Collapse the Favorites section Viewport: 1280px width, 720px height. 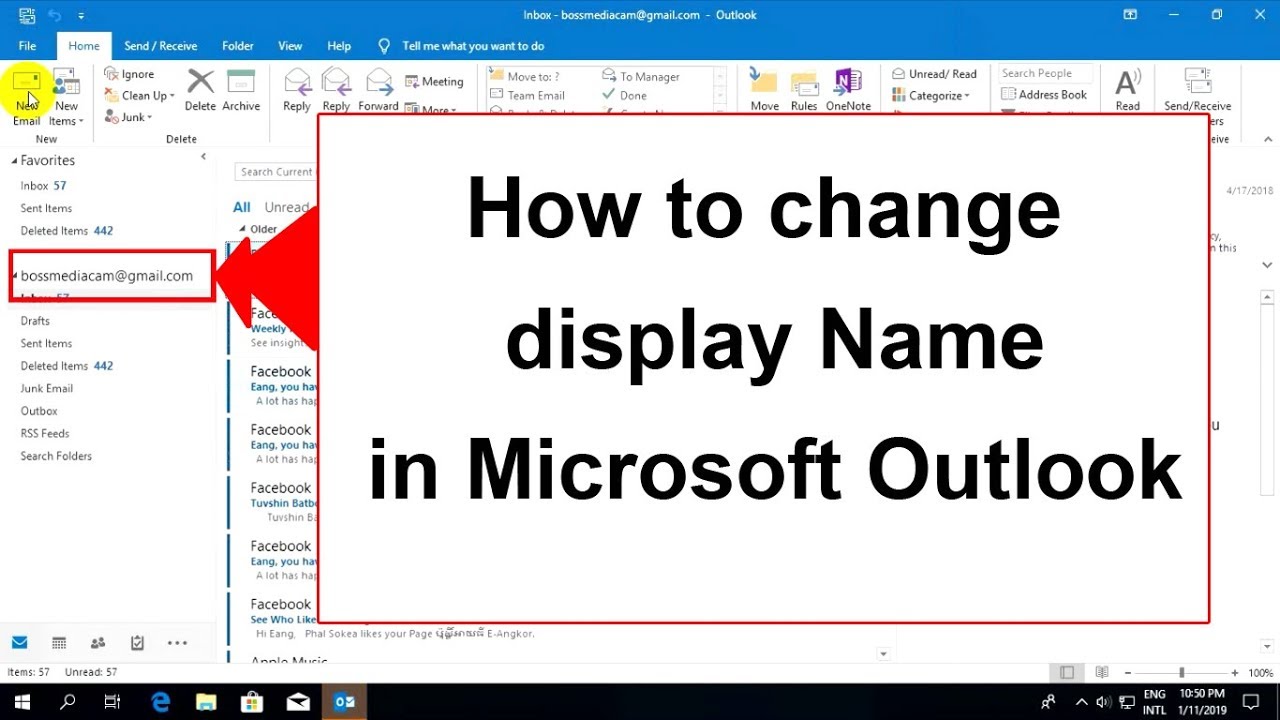coord(14,160)
